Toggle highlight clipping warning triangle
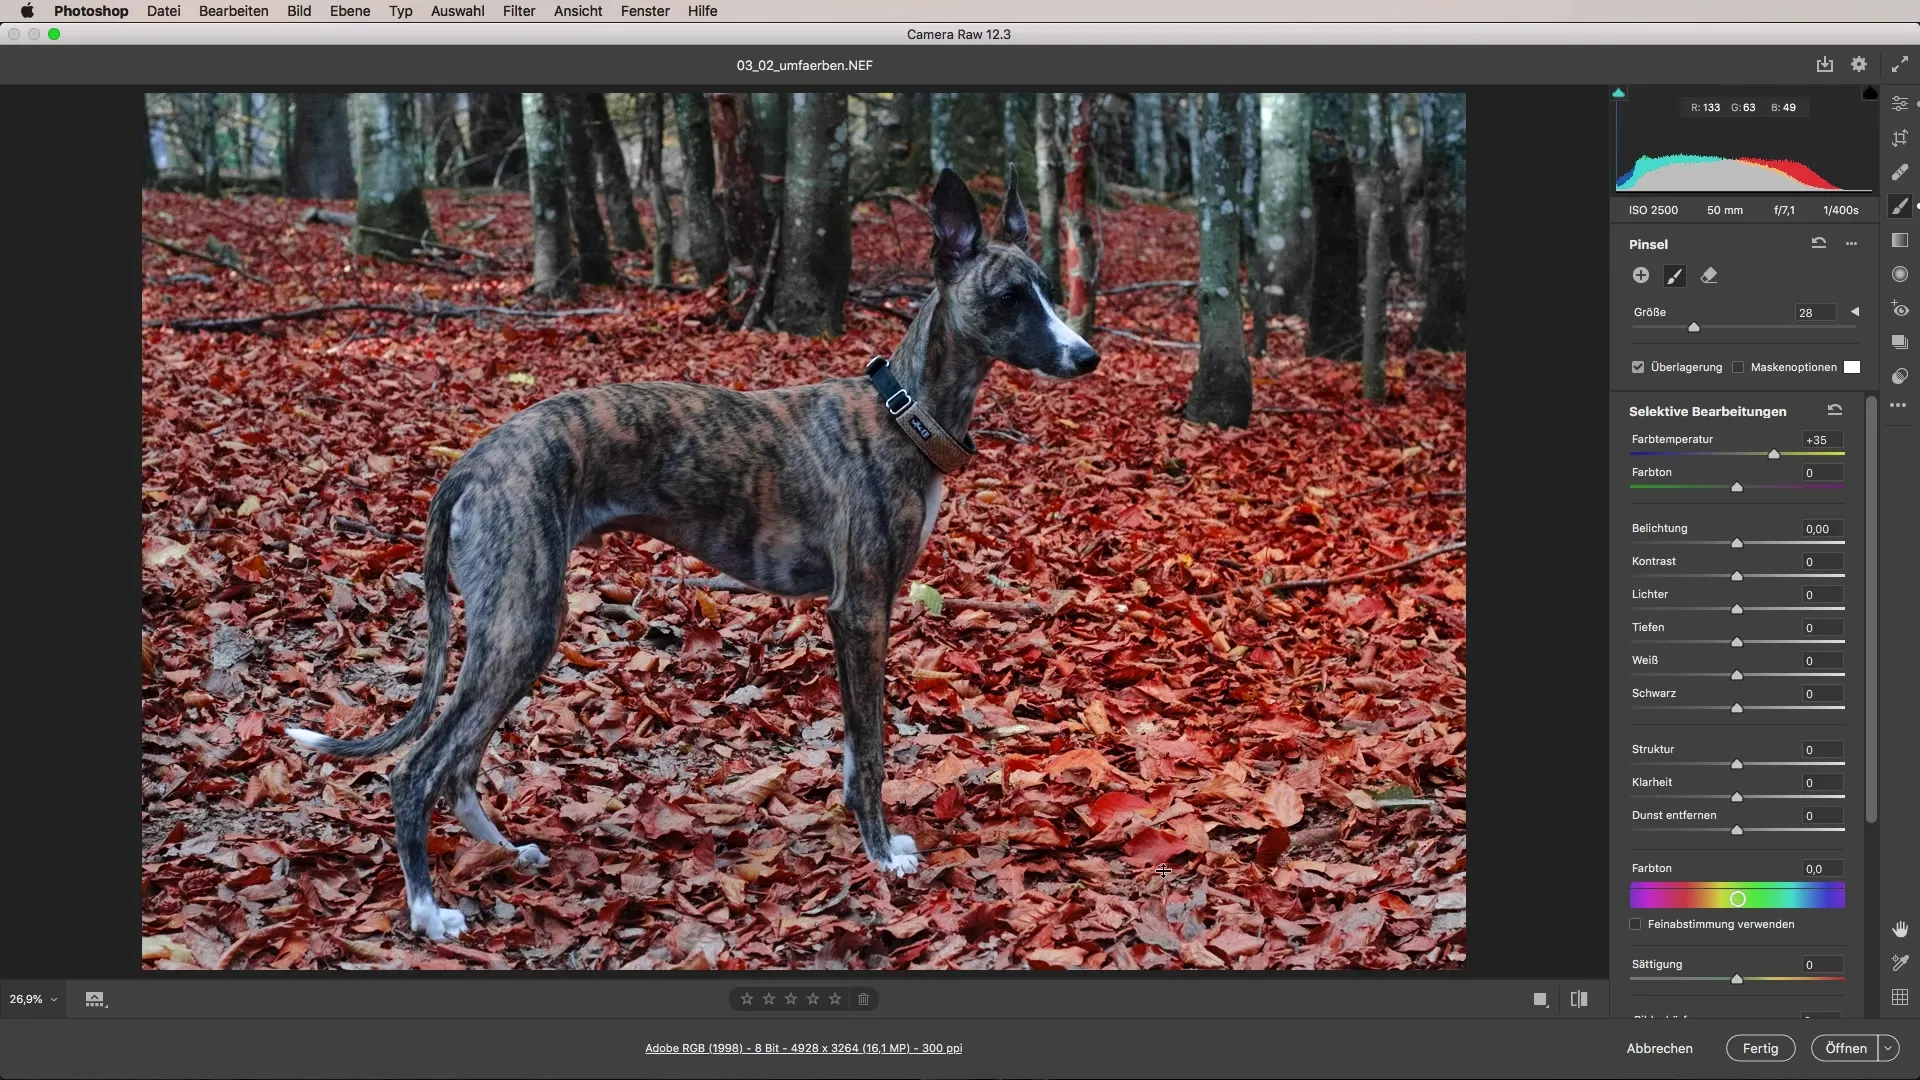 (x=1870, y=93)
